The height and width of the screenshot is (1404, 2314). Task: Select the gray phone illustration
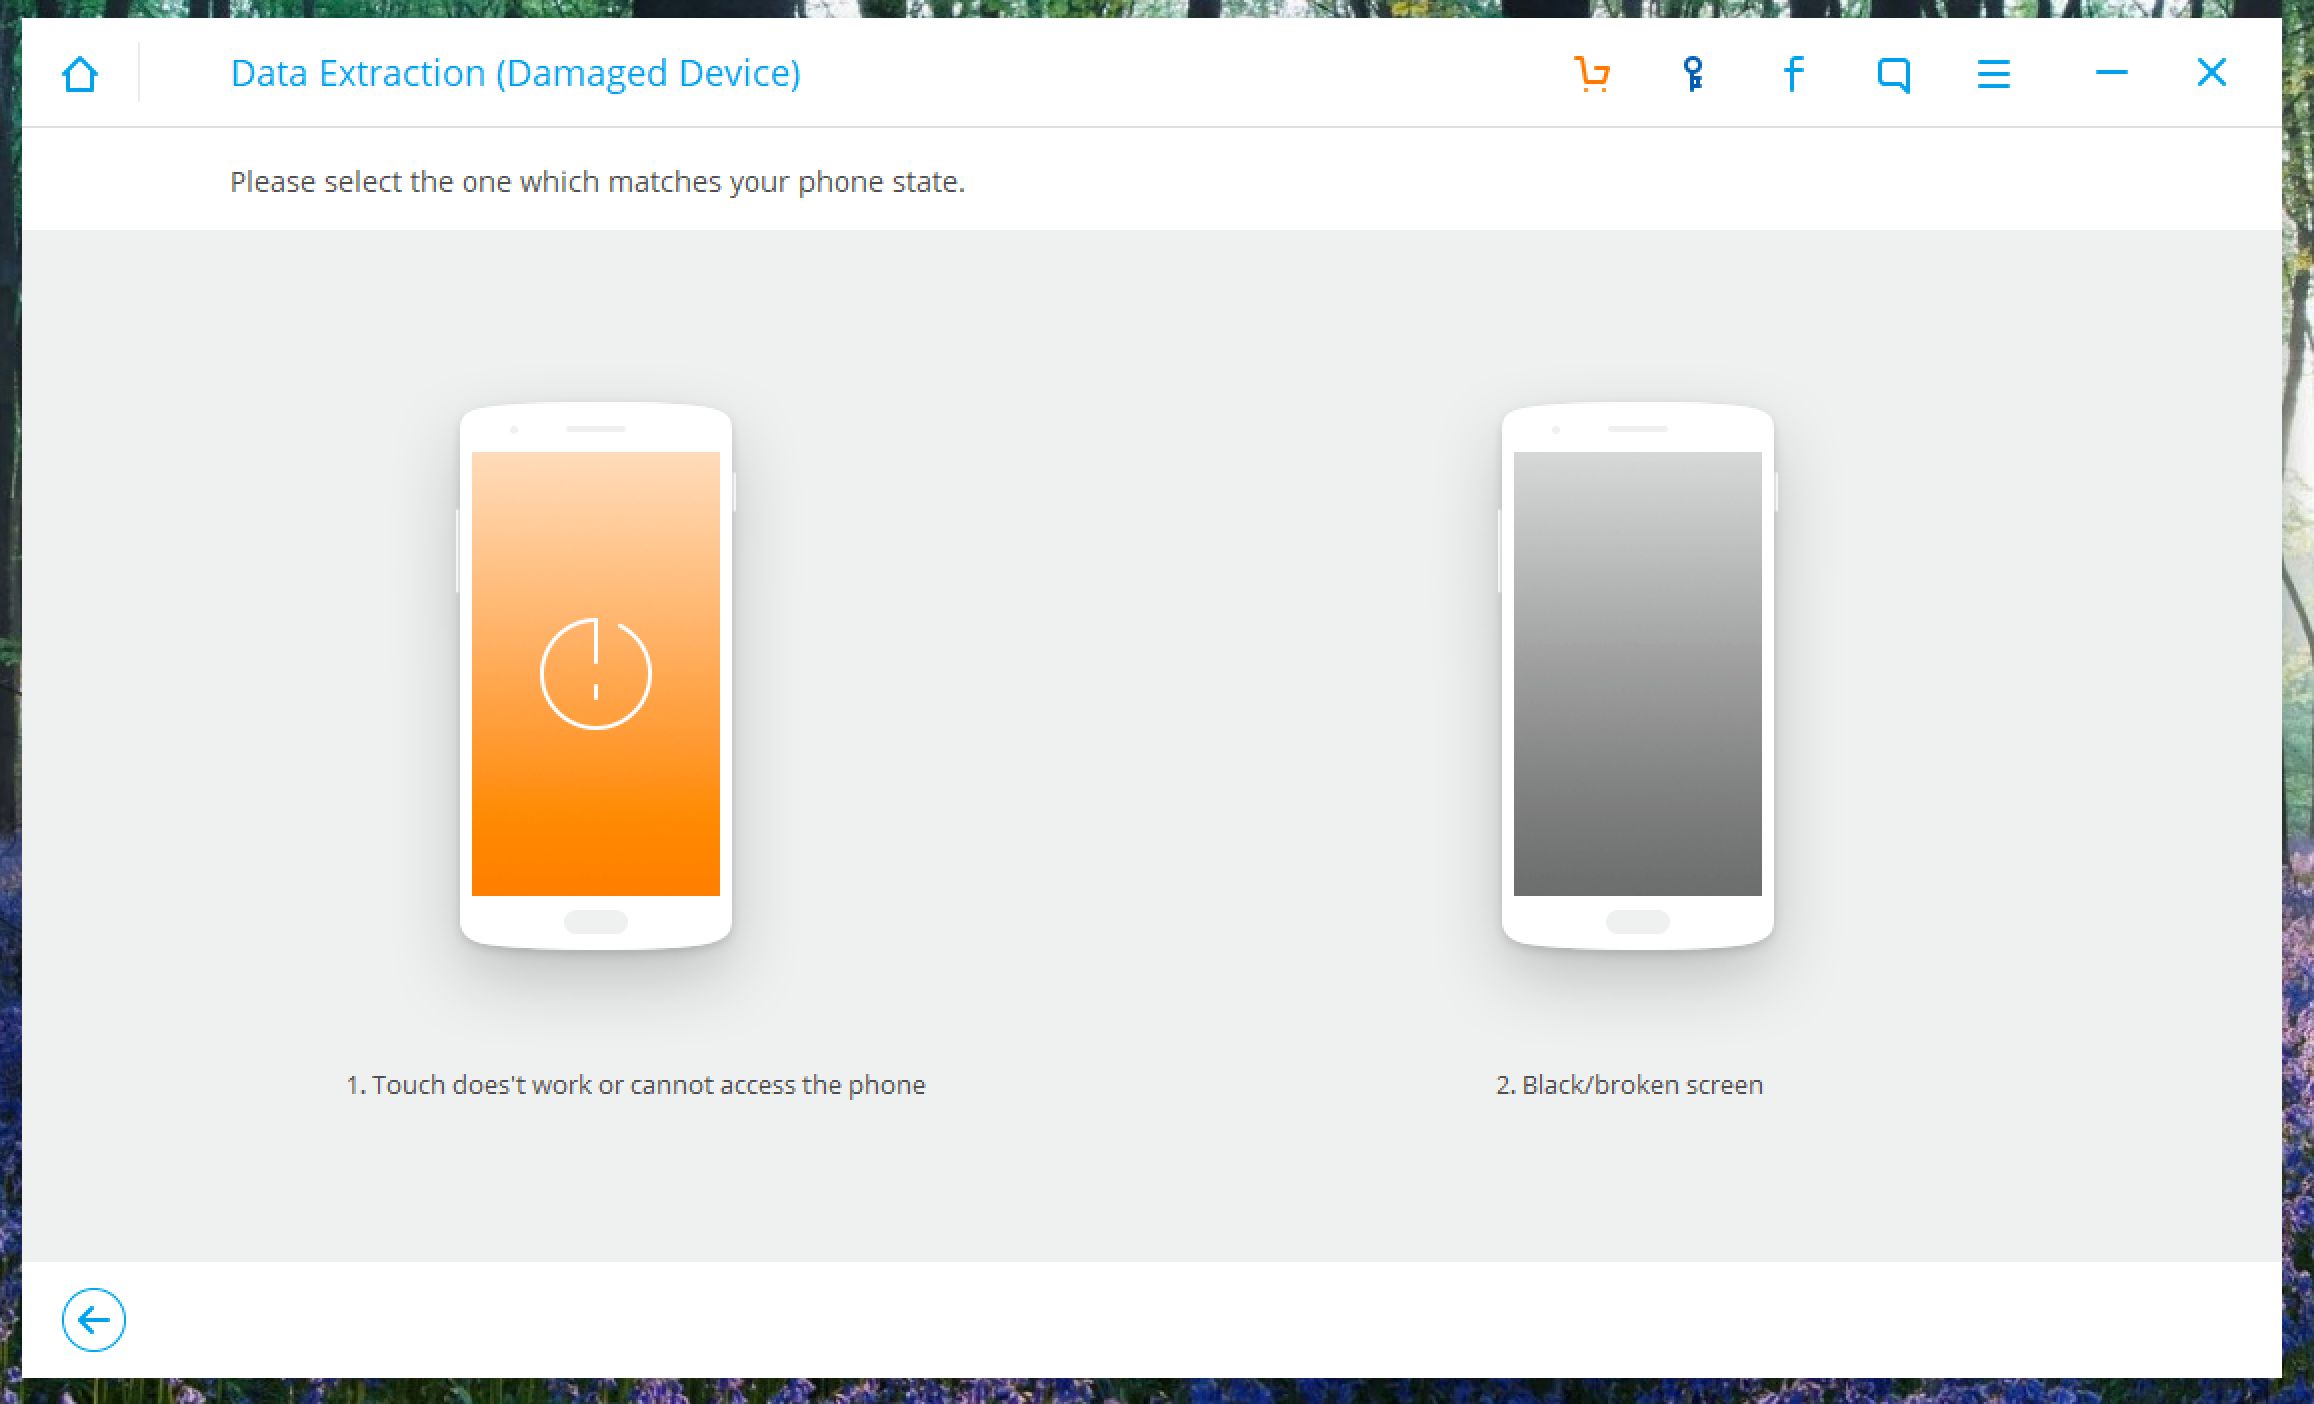coord(1638,675)
